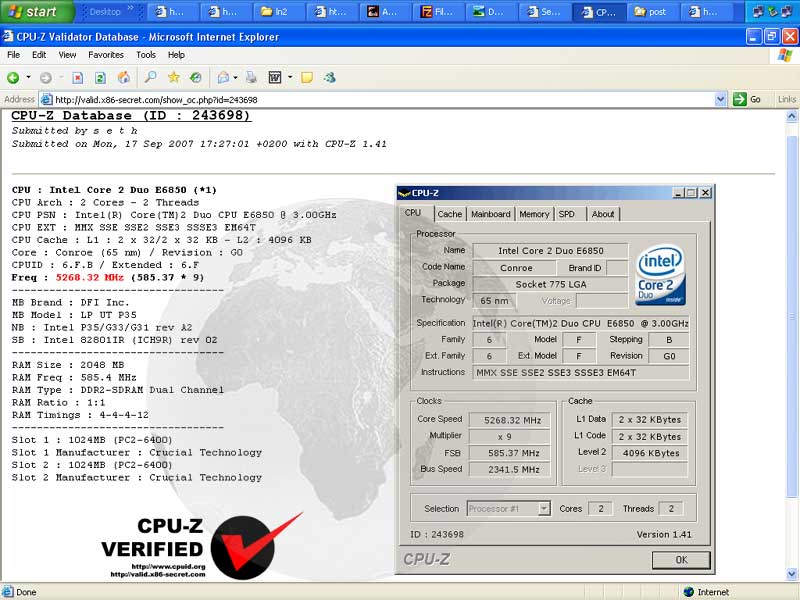Click the OK button in CPU-Z
The image size is (800, 600).
tap(681, 560)
